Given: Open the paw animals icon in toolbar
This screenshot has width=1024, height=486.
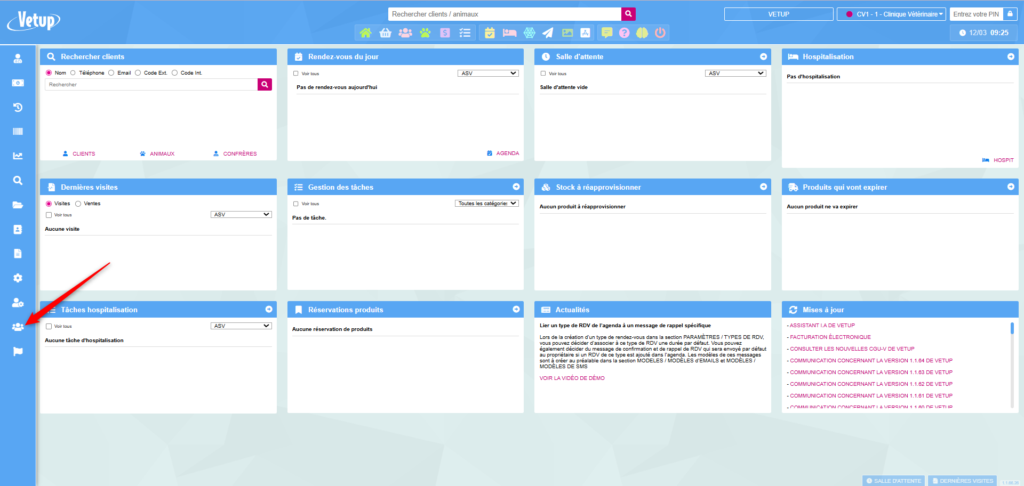Looking at the screenshot, I should [424, 33].
